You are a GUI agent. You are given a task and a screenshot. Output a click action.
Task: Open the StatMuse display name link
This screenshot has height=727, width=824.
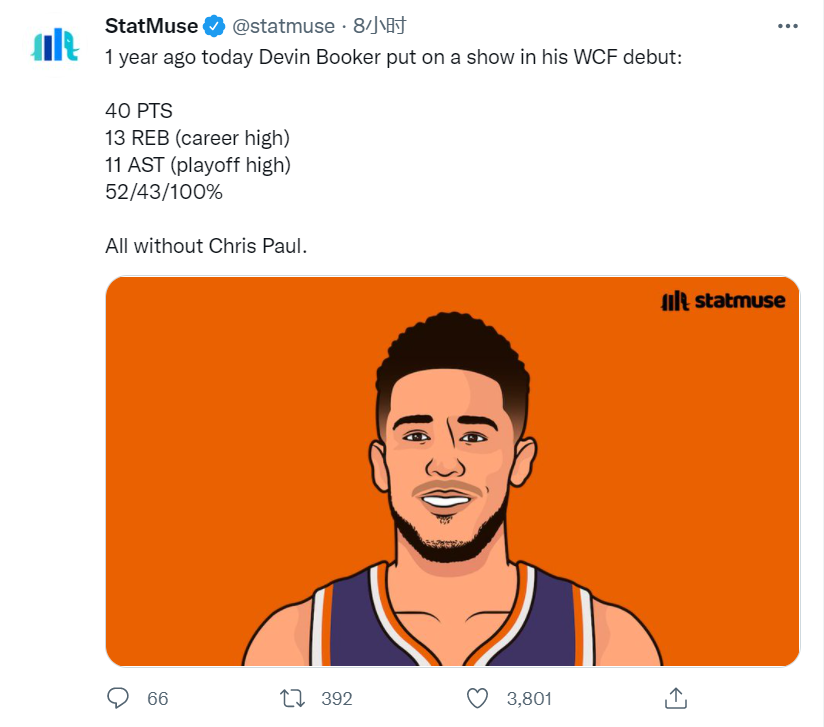pos(151,26)
